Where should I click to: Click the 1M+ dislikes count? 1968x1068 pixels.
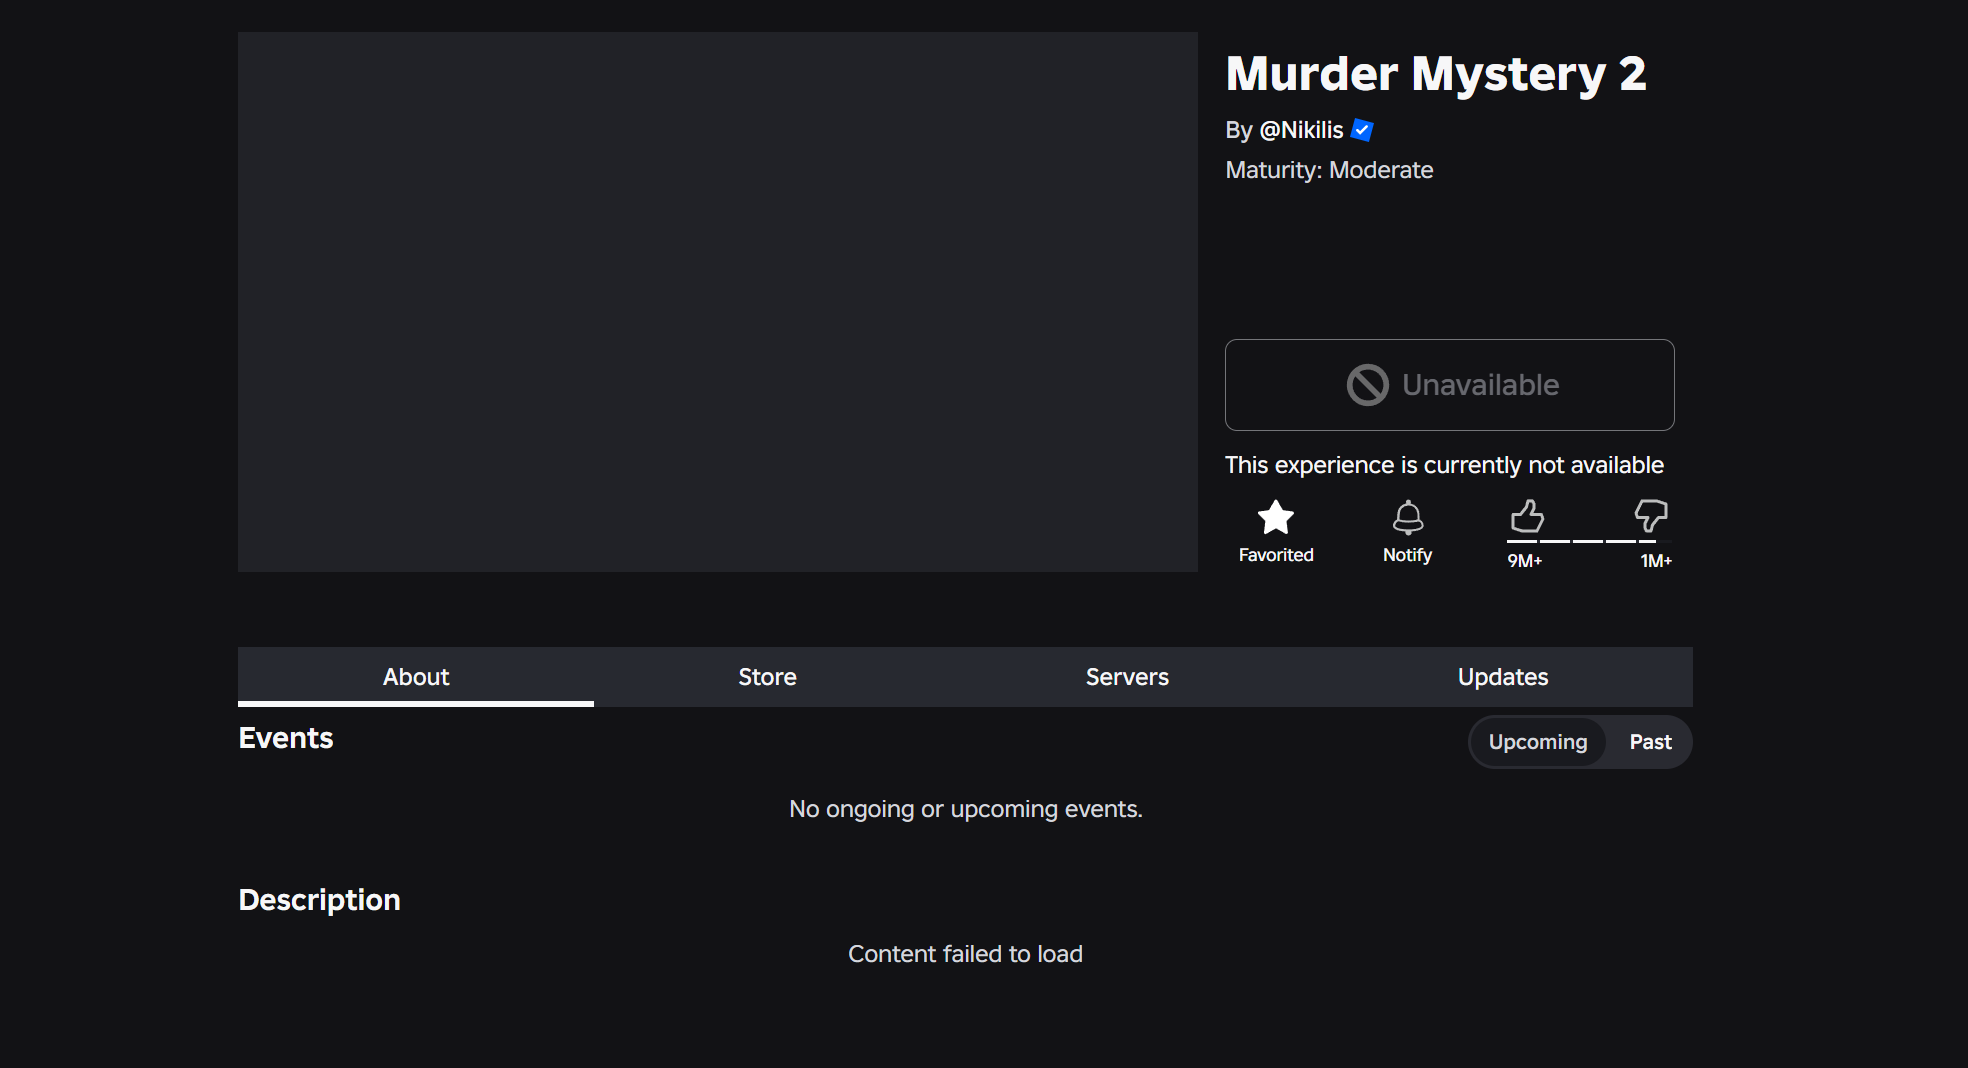pyautogui.click(x=1656, y=561)
